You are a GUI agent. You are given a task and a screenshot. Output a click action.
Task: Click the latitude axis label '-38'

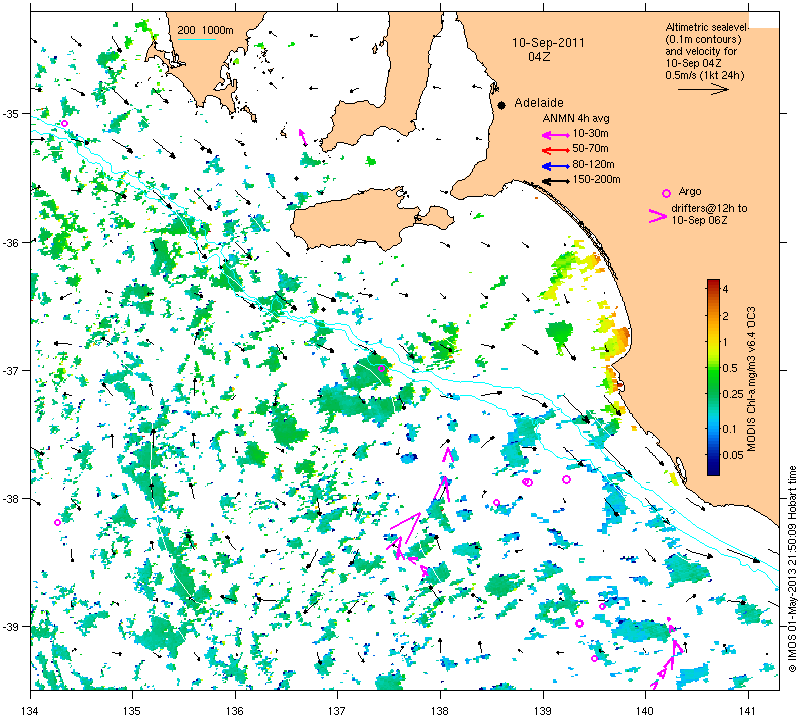[11, 499]
